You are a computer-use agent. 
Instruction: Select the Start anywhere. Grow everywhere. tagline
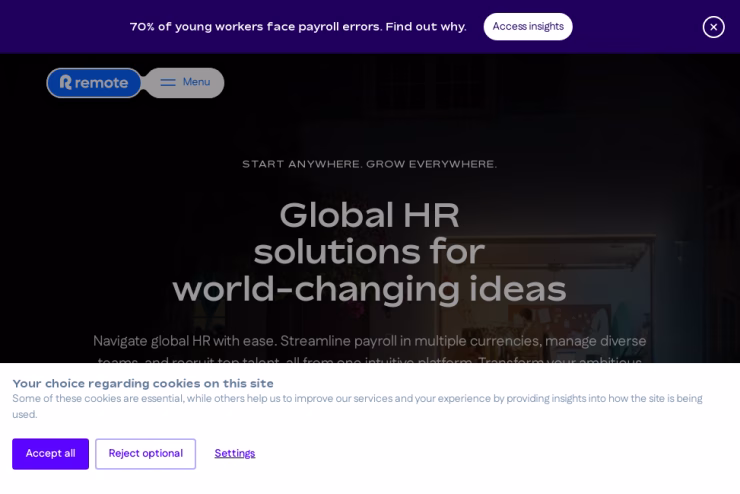(x=370, y=164)
